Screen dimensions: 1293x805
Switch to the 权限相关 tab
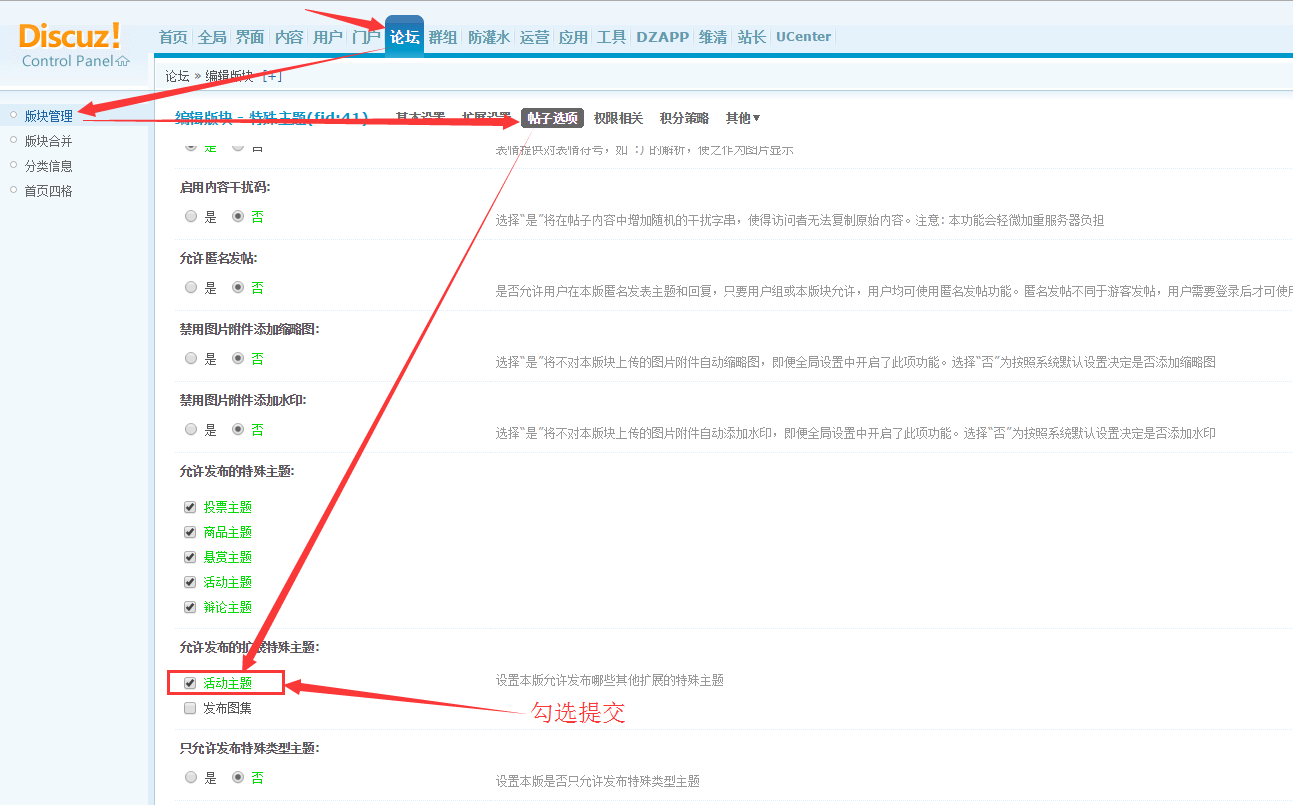618,118
